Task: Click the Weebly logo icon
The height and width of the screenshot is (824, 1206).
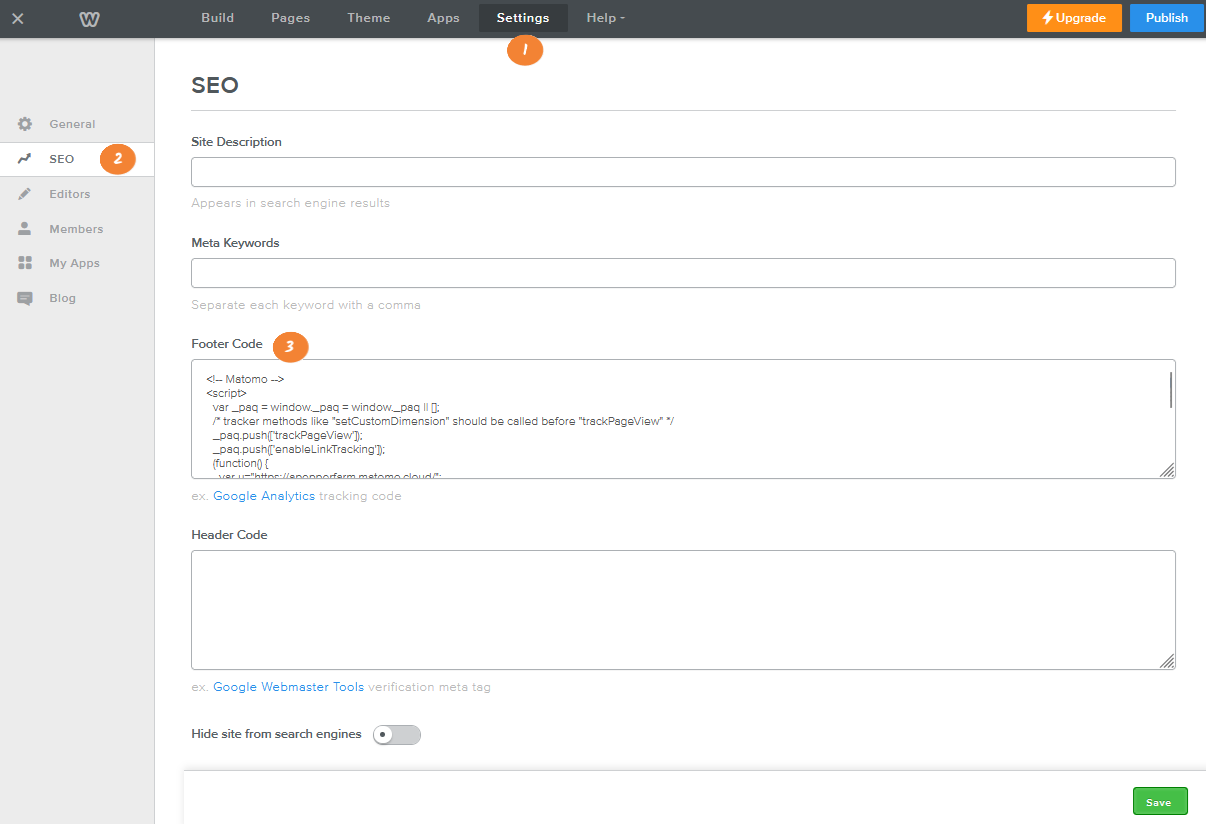Action: (89, 18)
